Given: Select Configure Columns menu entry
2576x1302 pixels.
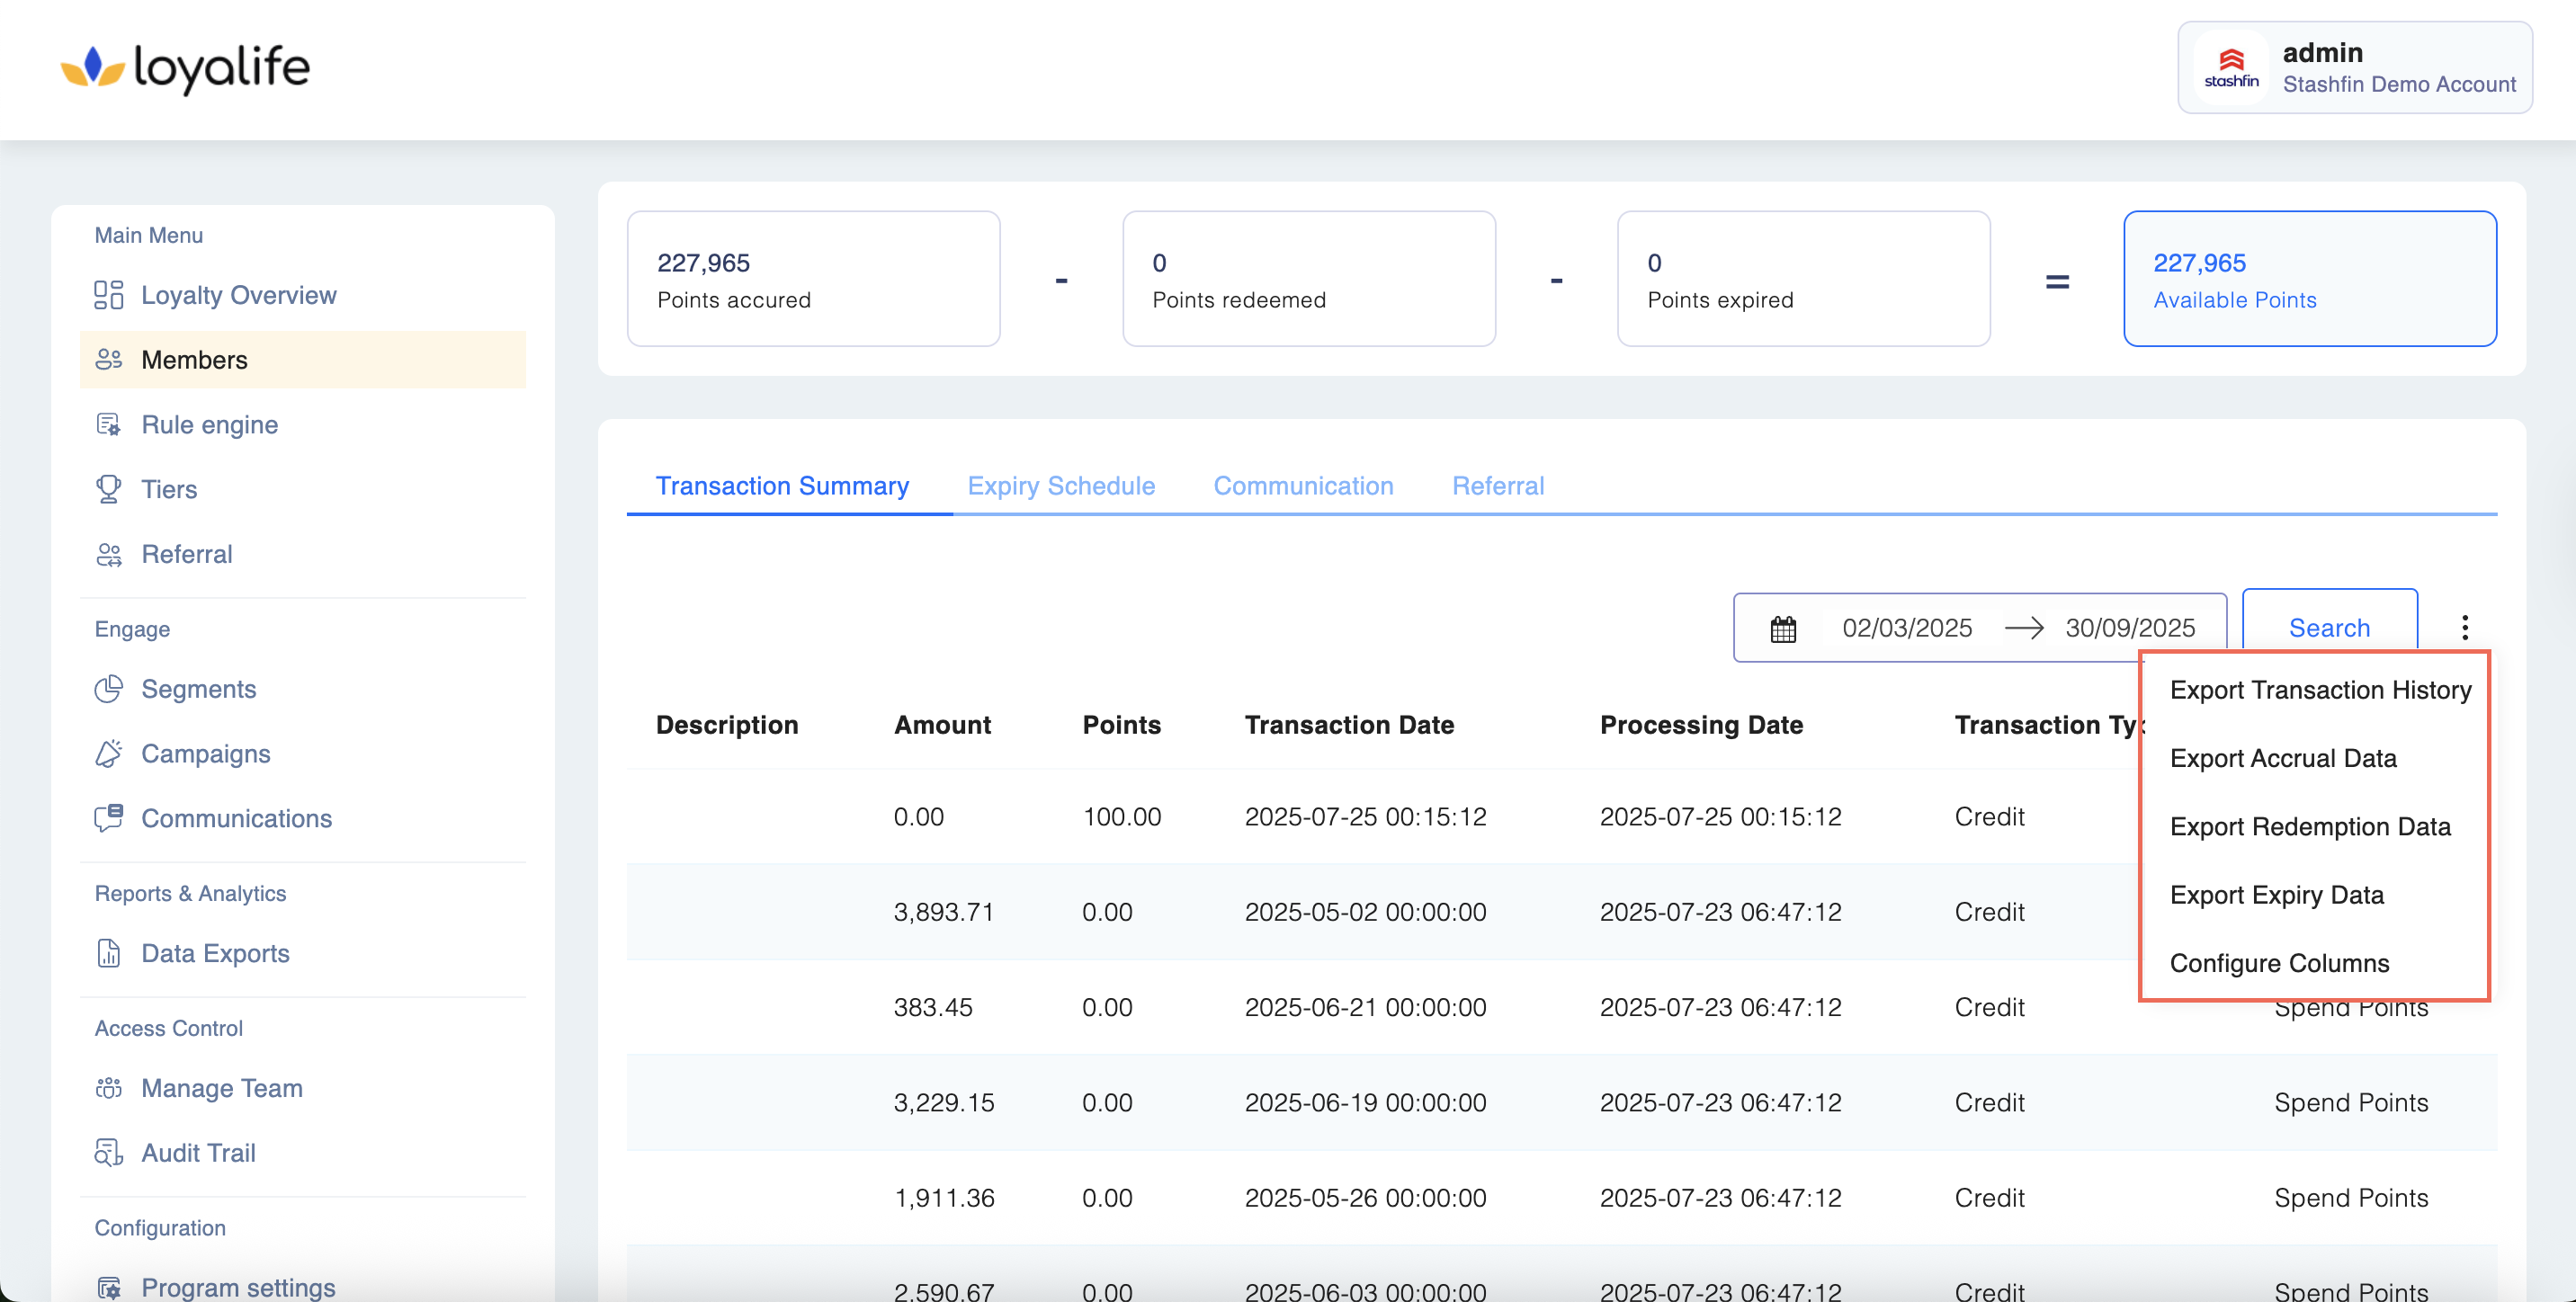Looking at the screenshot, I should coord(2278,962).
